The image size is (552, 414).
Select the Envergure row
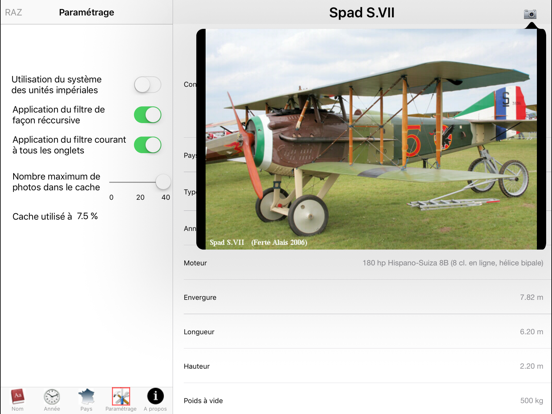point(363,297)
